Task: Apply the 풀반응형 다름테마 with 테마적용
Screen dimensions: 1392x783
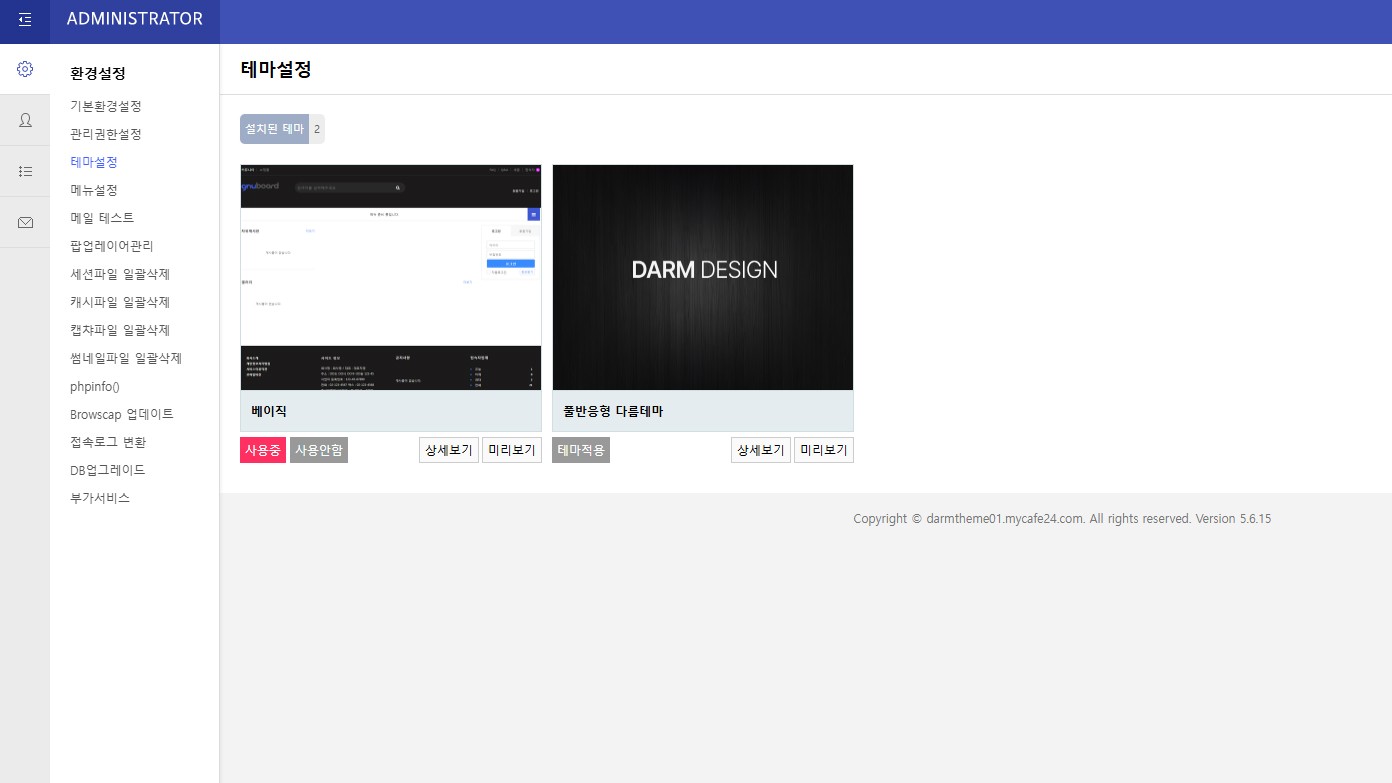Action: (x=581, y=450)
